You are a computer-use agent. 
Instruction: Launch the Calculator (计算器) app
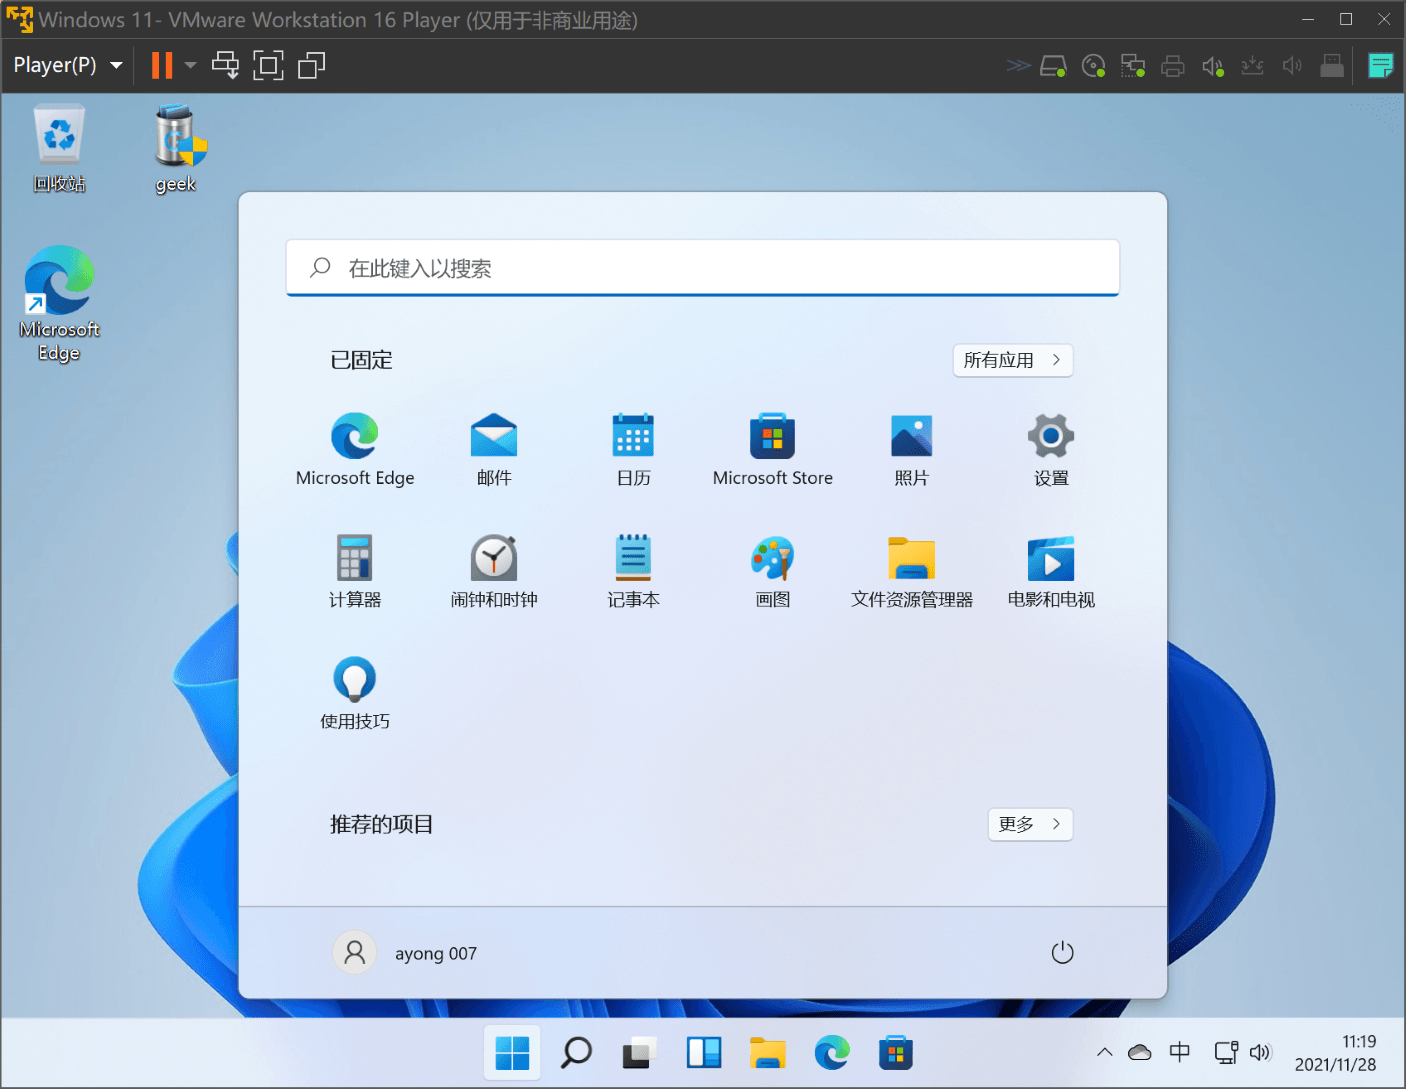pos(355,571)
